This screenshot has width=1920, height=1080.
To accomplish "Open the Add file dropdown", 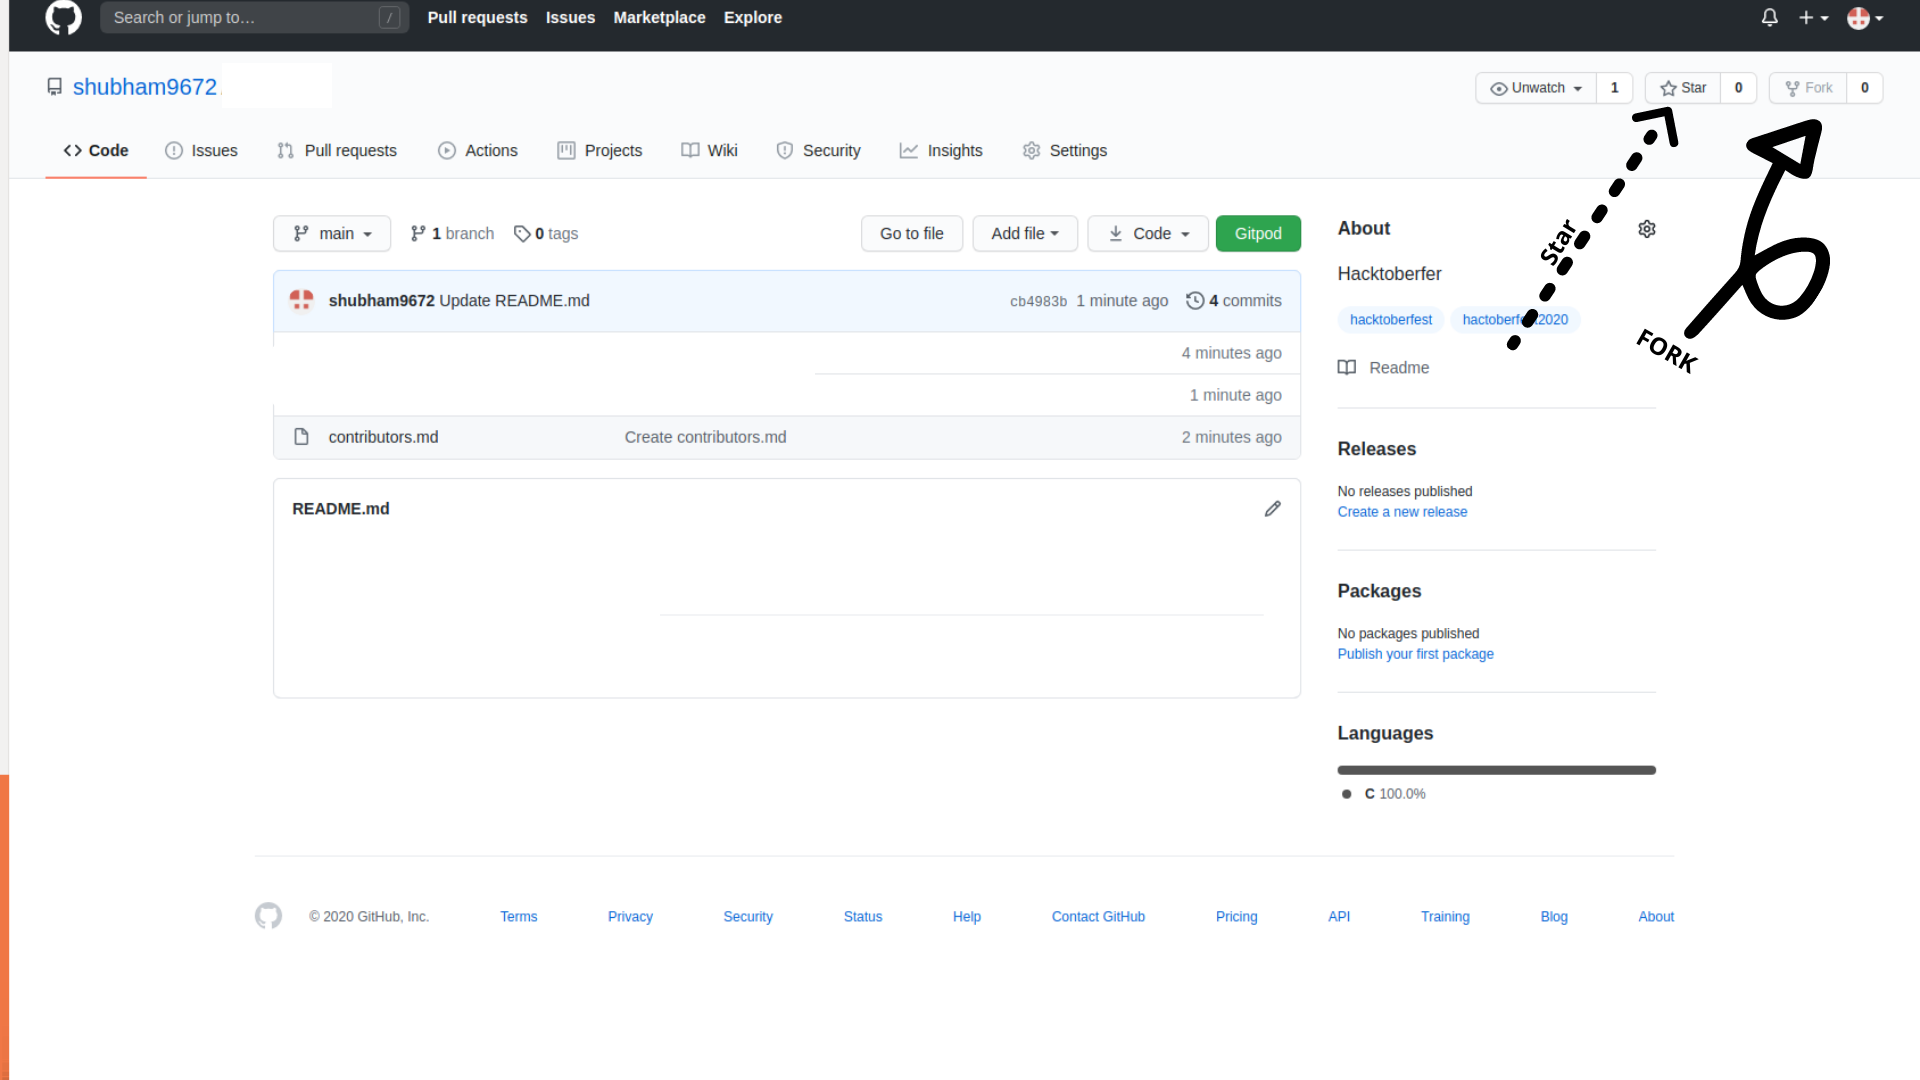I will point(1024,233).
